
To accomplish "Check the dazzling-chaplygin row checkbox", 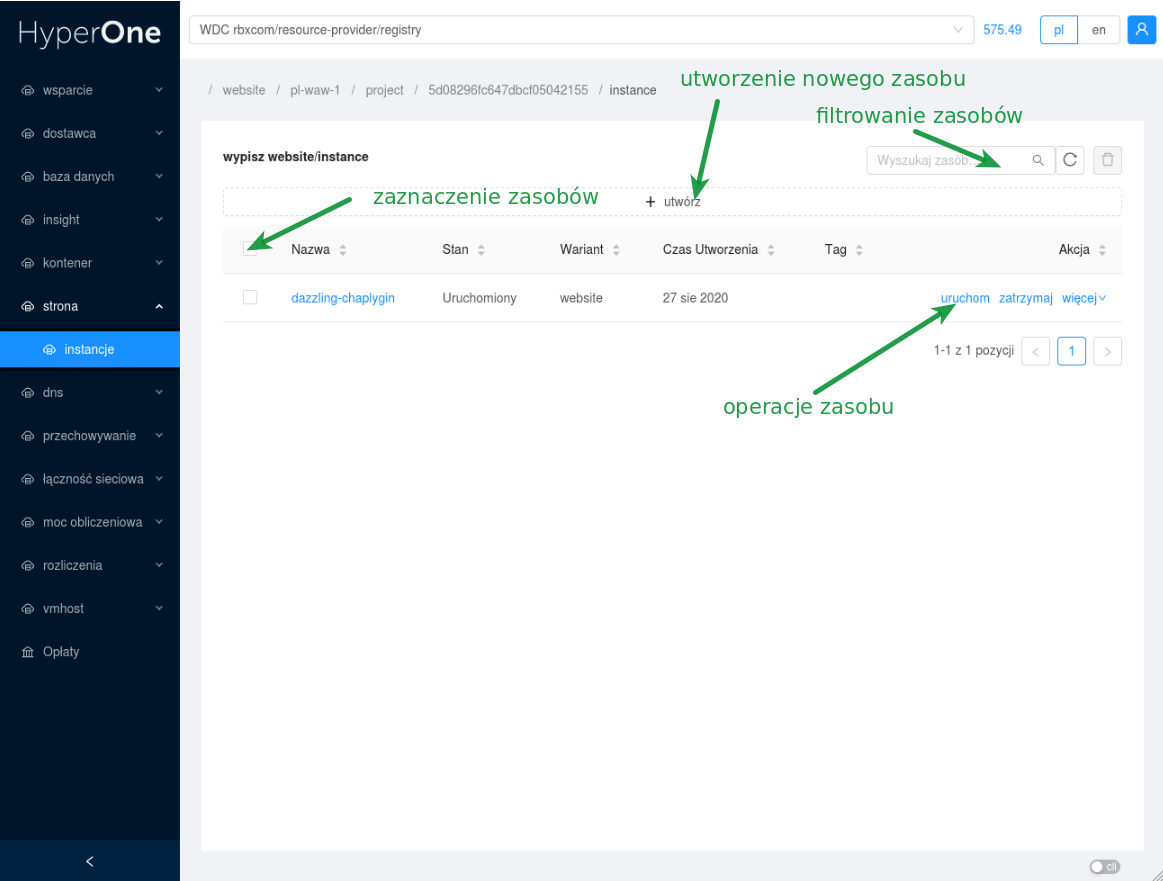I will (x=250, y=297).
